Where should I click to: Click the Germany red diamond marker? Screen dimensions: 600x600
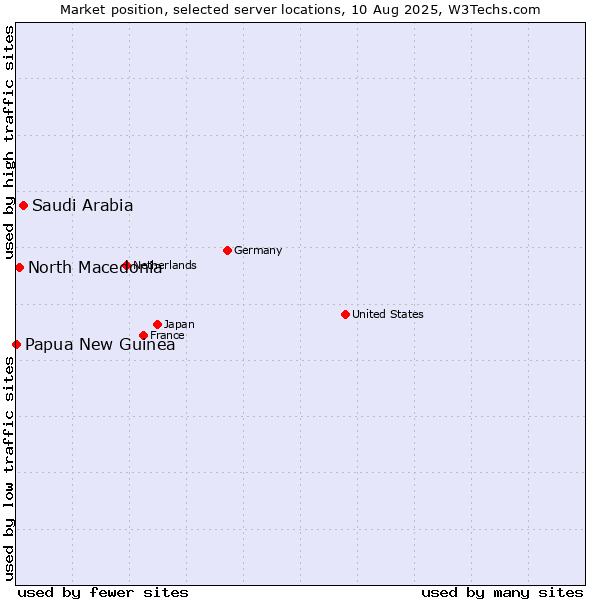point(227,251)
